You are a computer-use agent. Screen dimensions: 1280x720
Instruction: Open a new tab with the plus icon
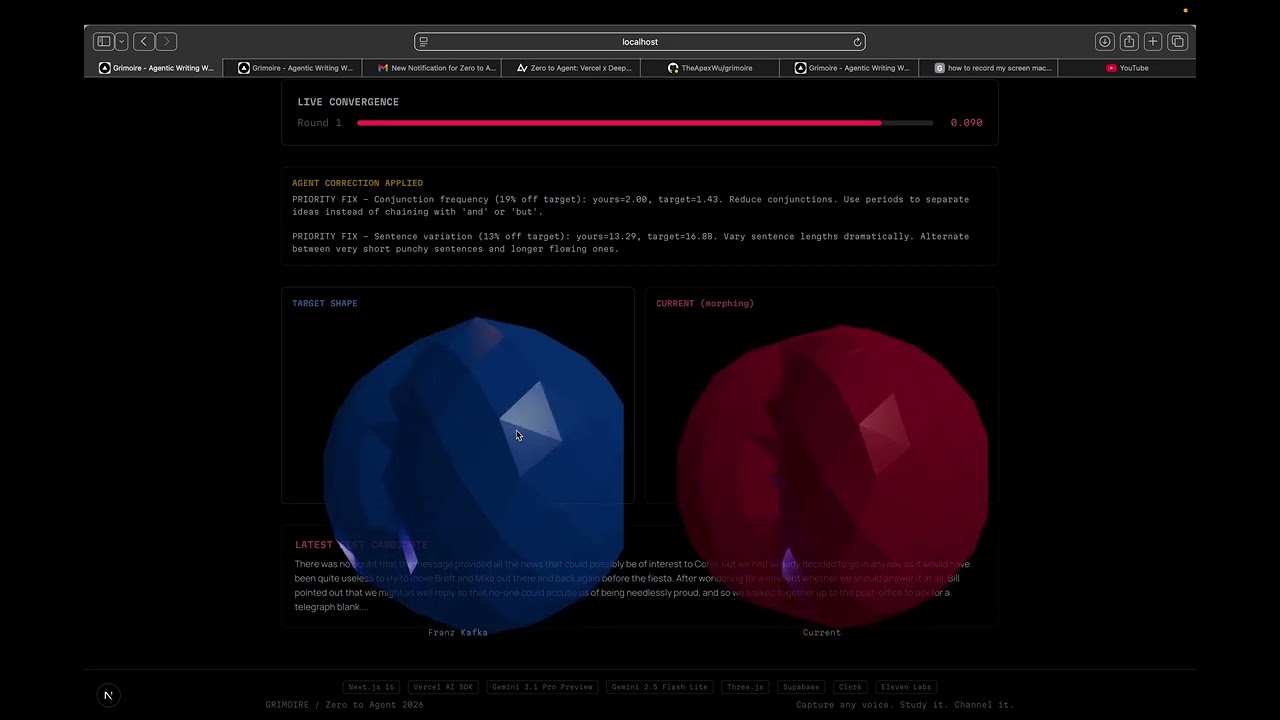pyautogui.click(x=1153, y=42)
